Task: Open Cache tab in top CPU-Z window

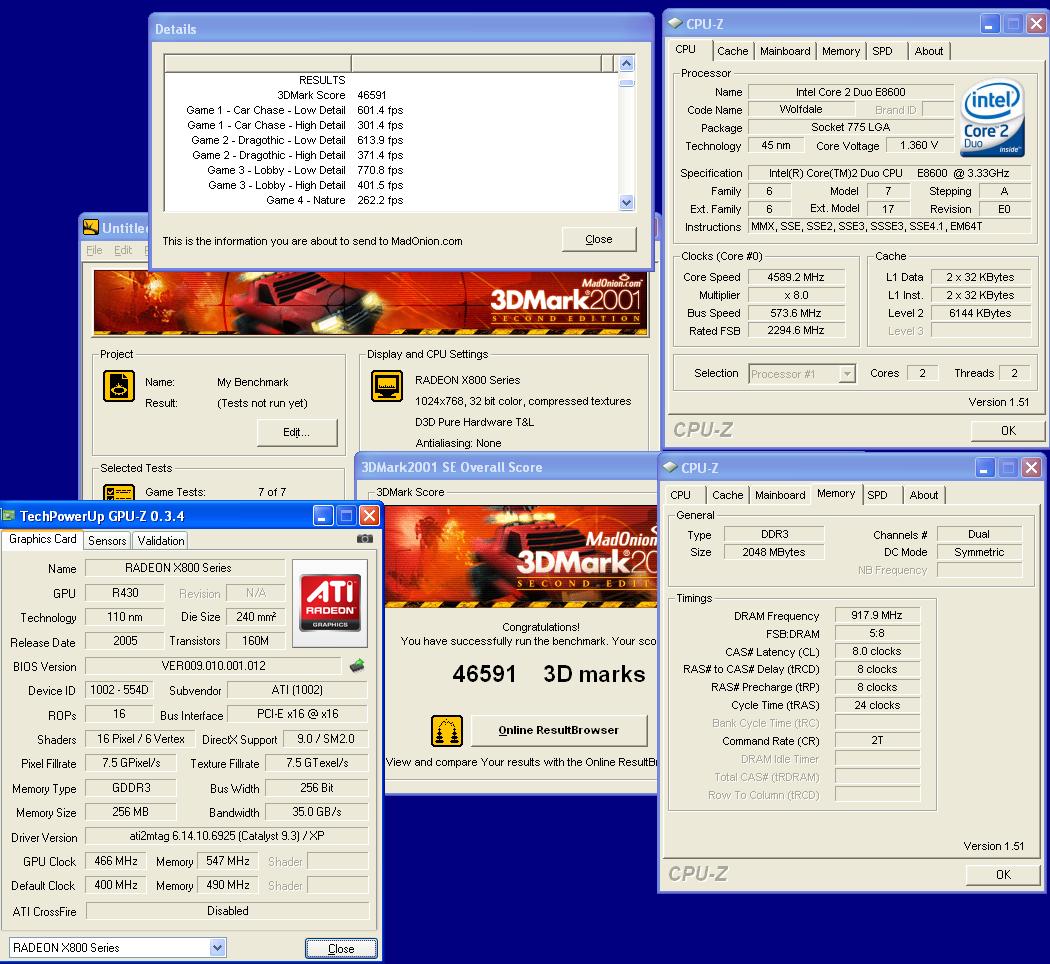Action: click(733, 51)
